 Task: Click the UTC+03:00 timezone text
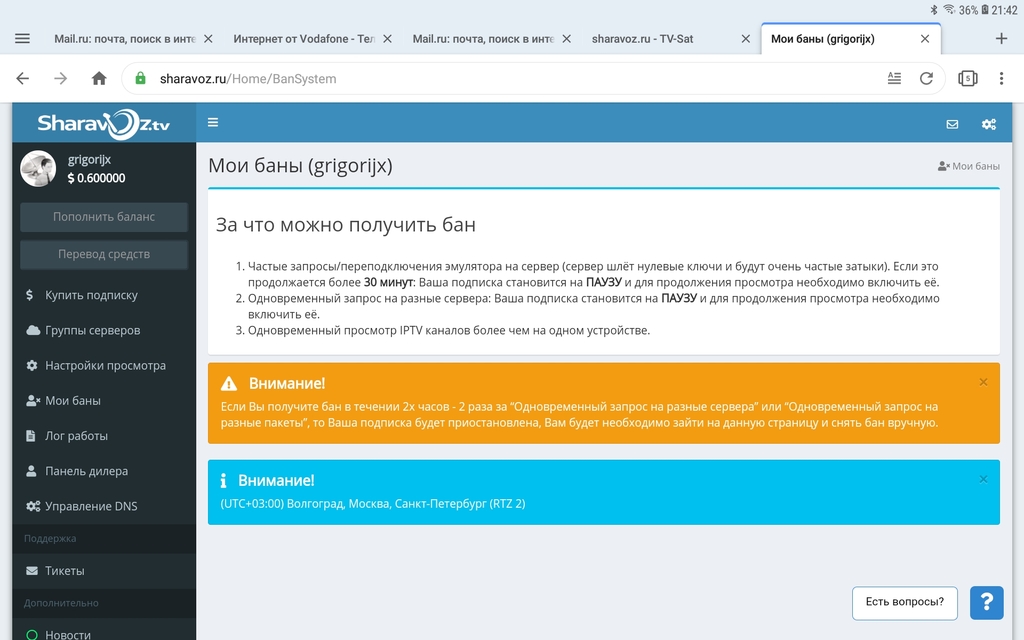[373, 504]
